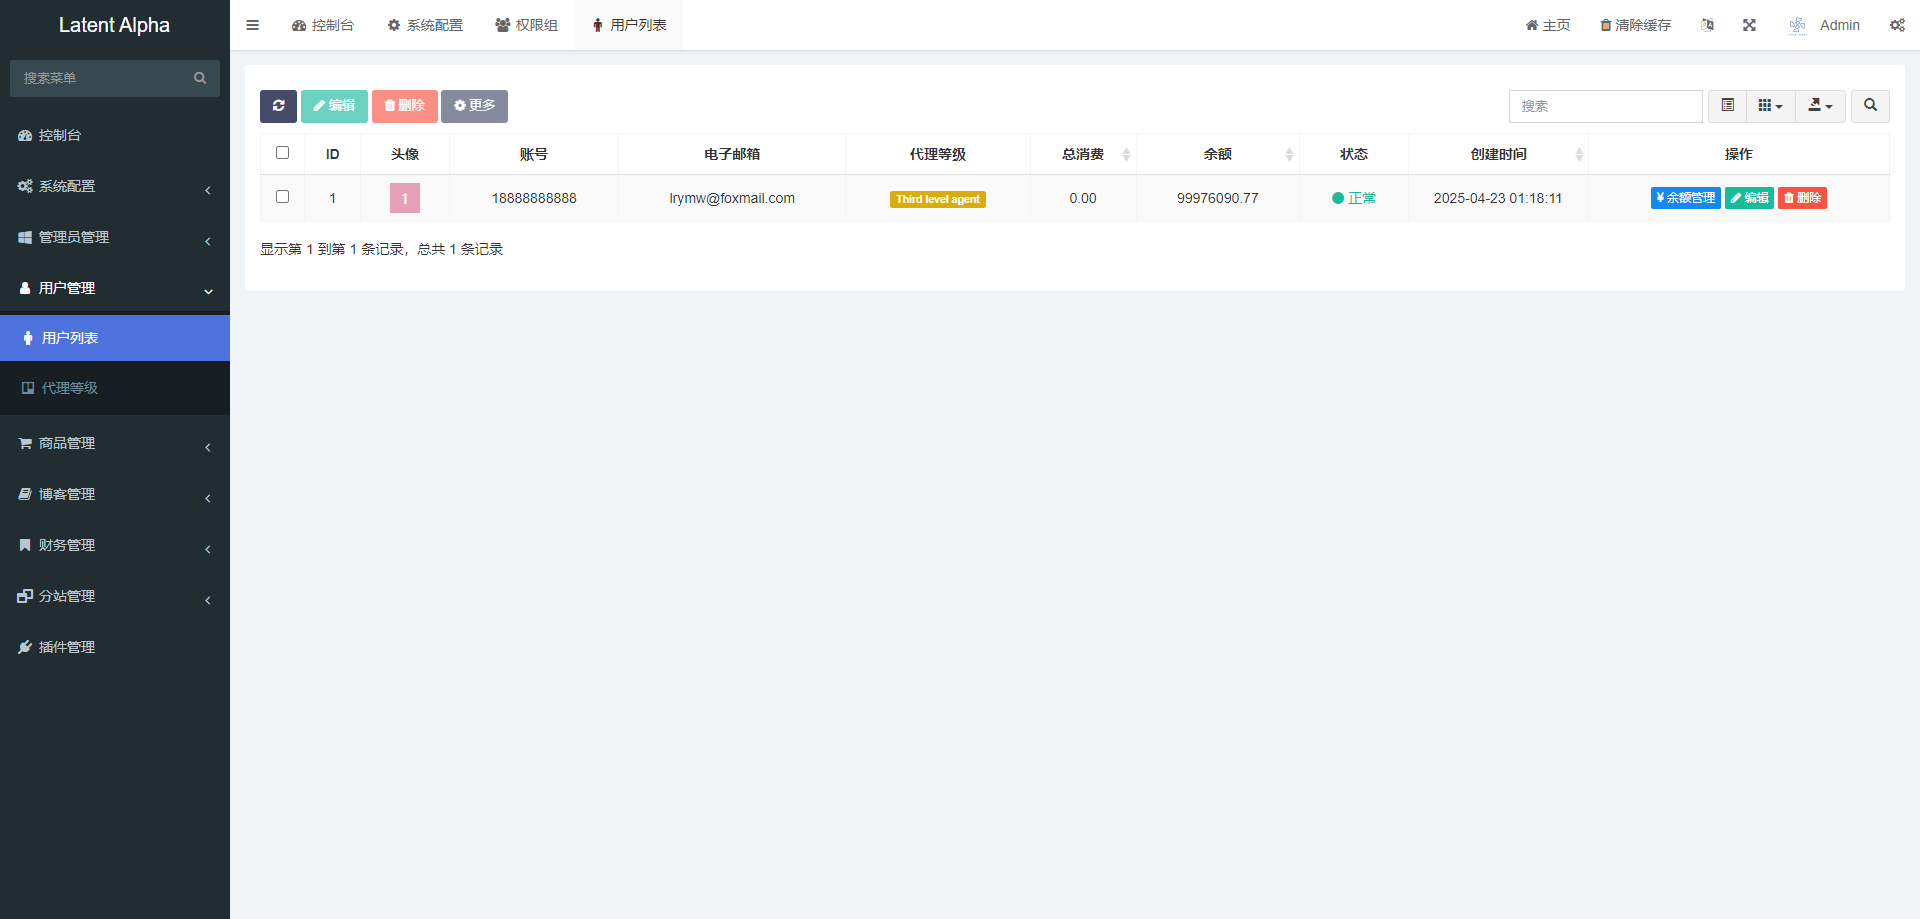The image size is (1920, 919).
Task: Open the columns visibility dropdown
Action: [x=1770, y=106]
